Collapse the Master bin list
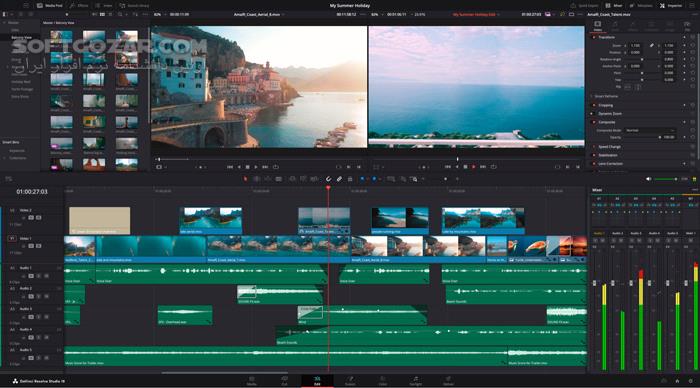This screenshot has height=388, width=700. click(x=5, y=23)
